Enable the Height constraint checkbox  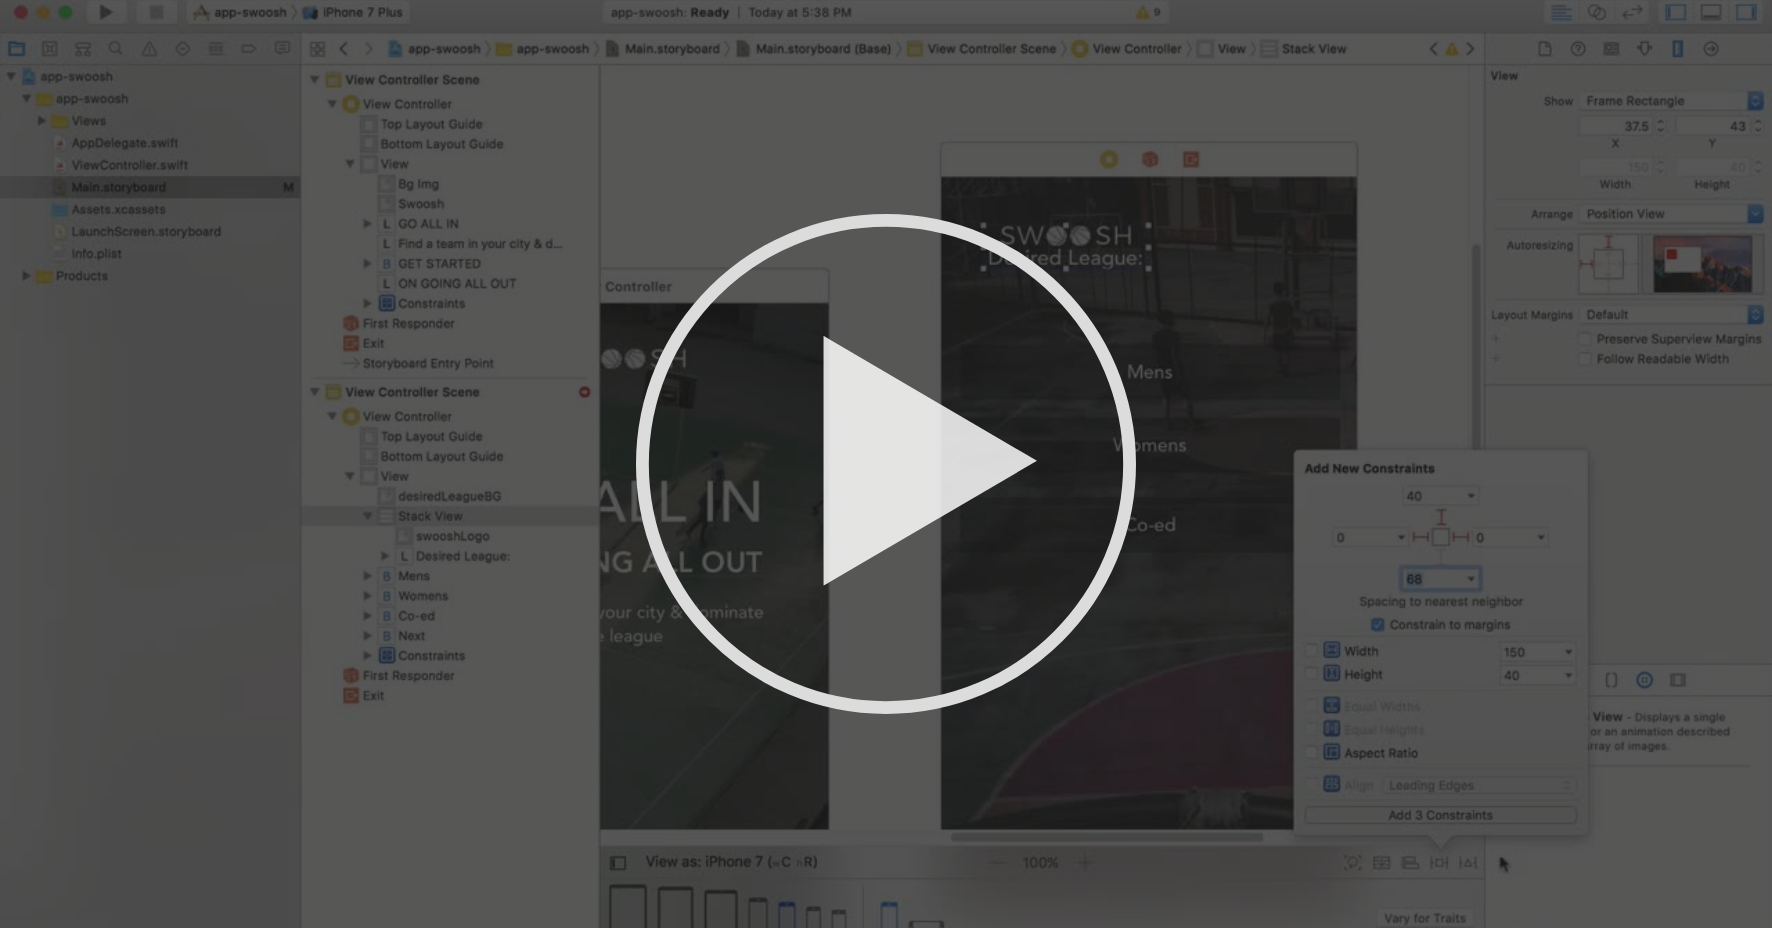1313,674
